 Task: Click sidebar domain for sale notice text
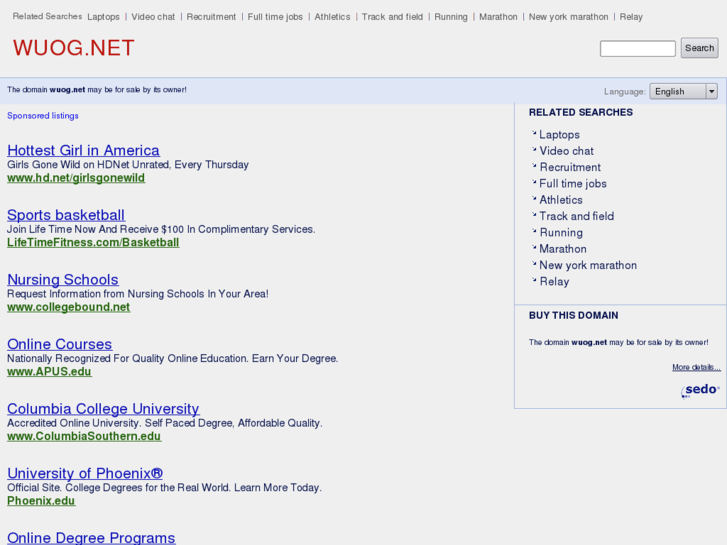619,342
